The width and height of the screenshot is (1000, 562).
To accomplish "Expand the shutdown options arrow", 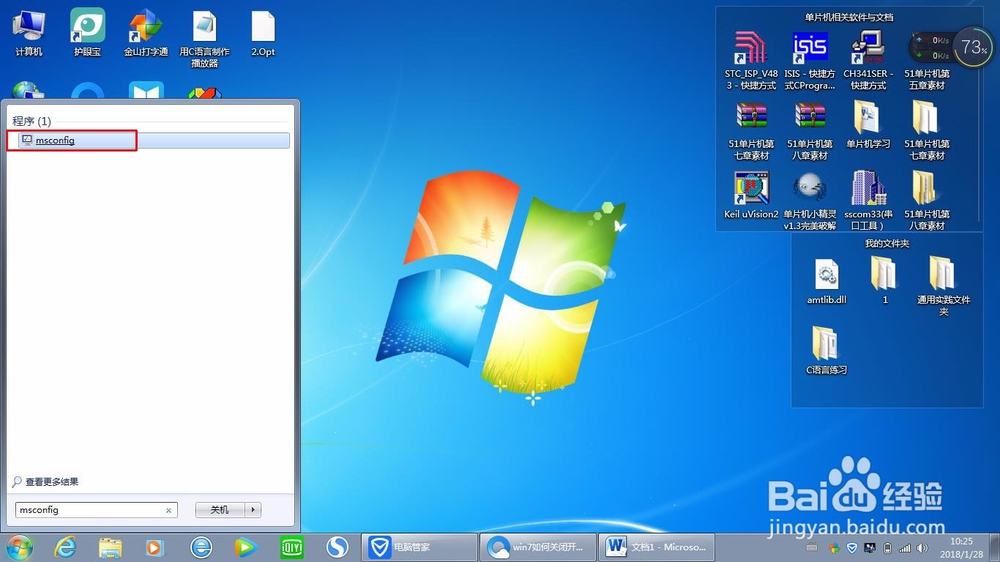I will click(253, 510).
